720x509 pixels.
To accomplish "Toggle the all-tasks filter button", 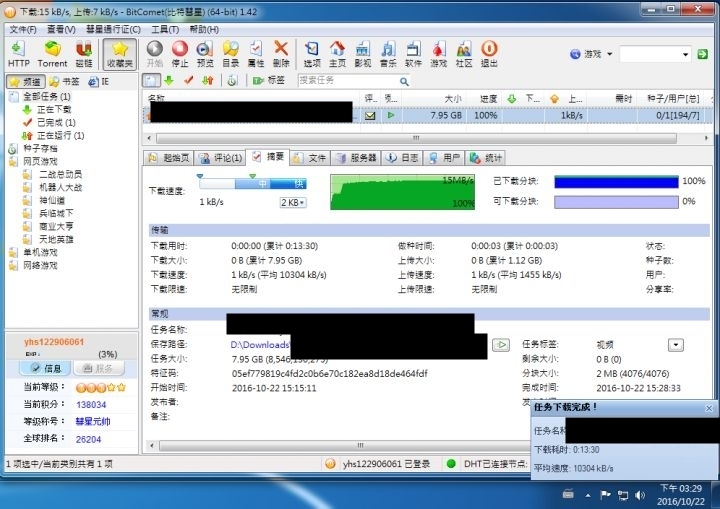I will [151, 80].
